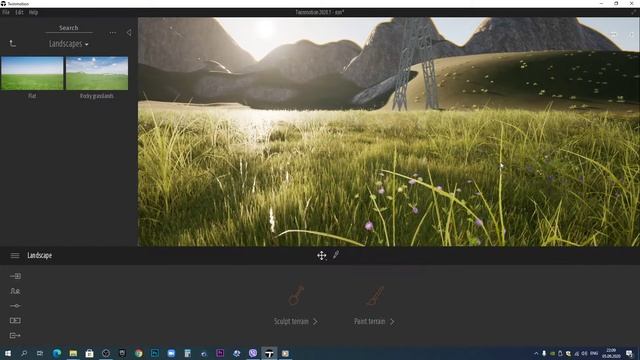Click the Landscape header label

tap(40, 256)
